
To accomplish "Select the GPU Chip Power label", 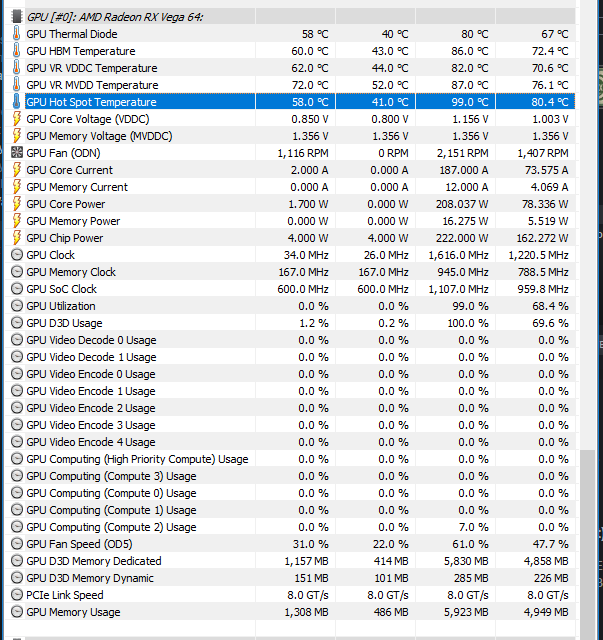I will [65, 238].
